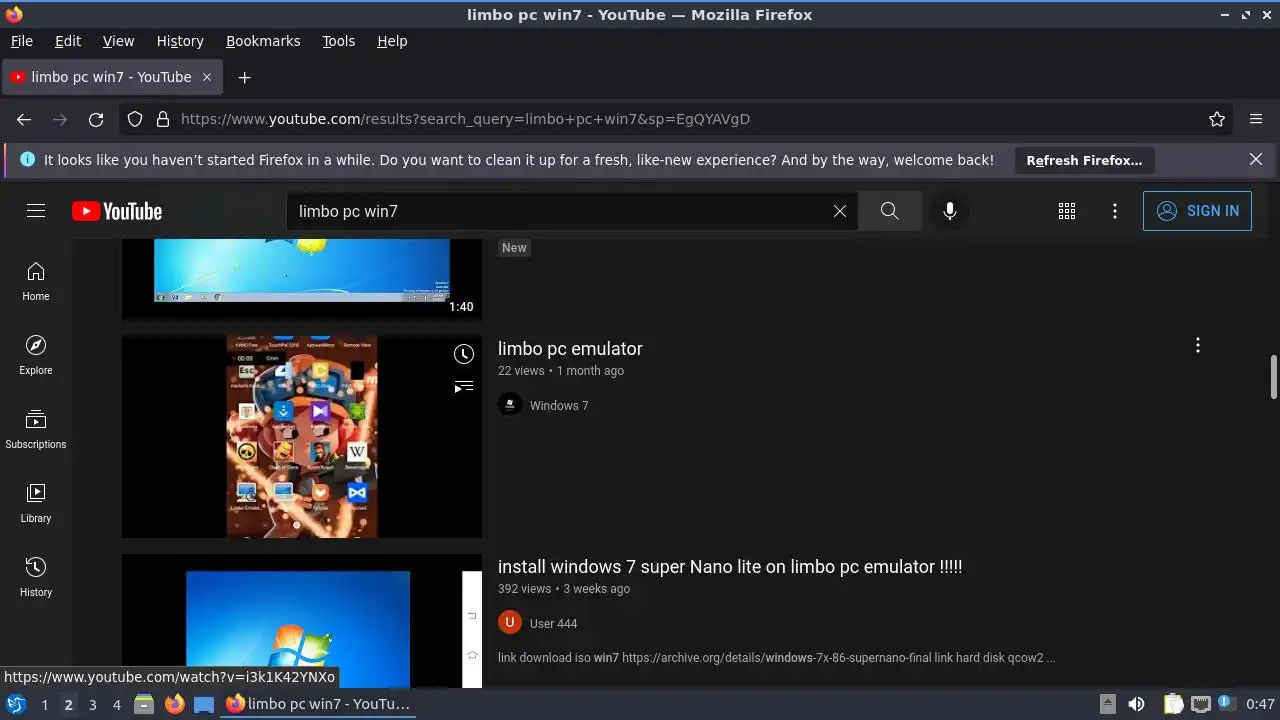The image size is (1280, 720).
Task: Open the History menu
Action: pyautogui.click(x=180, y=41)
